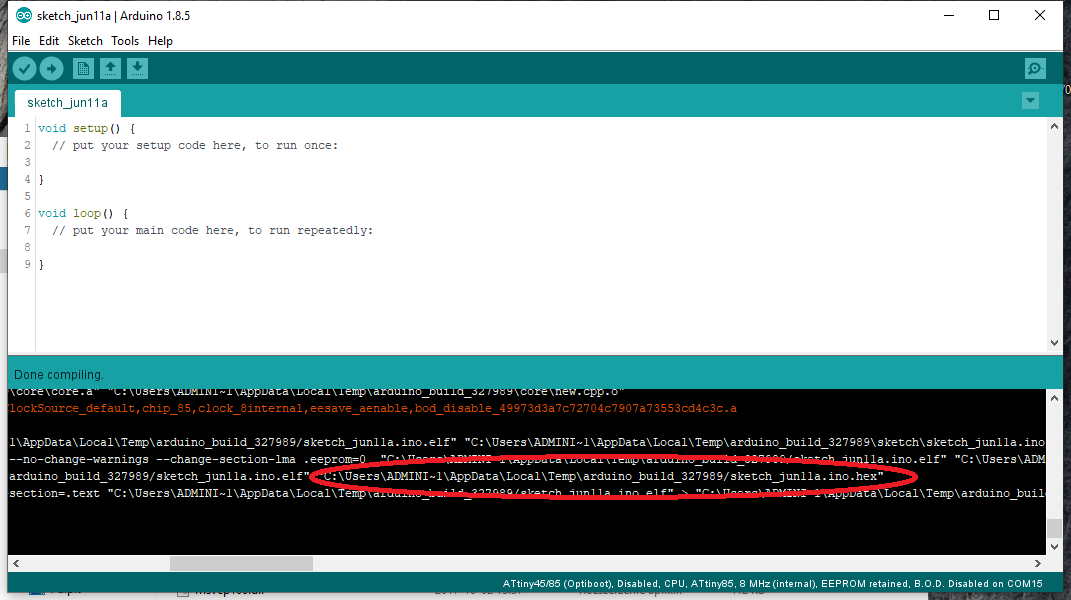
Task: Open the Tools menu
Action: pos(125,41)
